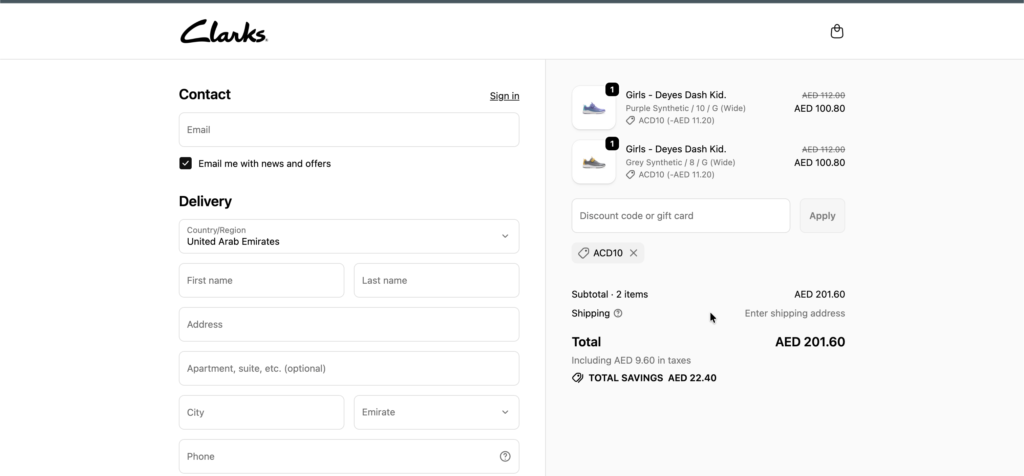Click the Delivery heading
This screenshot has height=476, width=1024.
pos(205,202)
